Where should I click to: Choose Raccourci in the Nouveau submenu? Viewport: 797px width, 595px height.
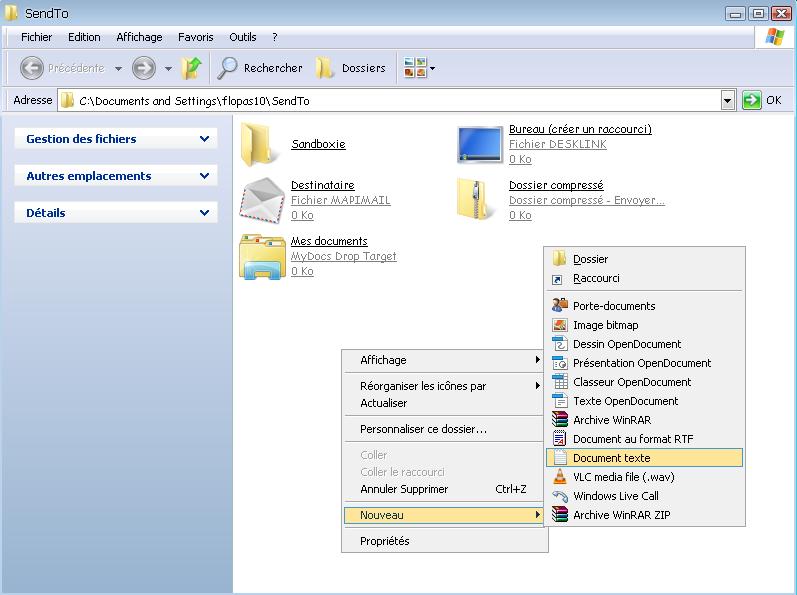pyautogui.click(x=645, y=278)
